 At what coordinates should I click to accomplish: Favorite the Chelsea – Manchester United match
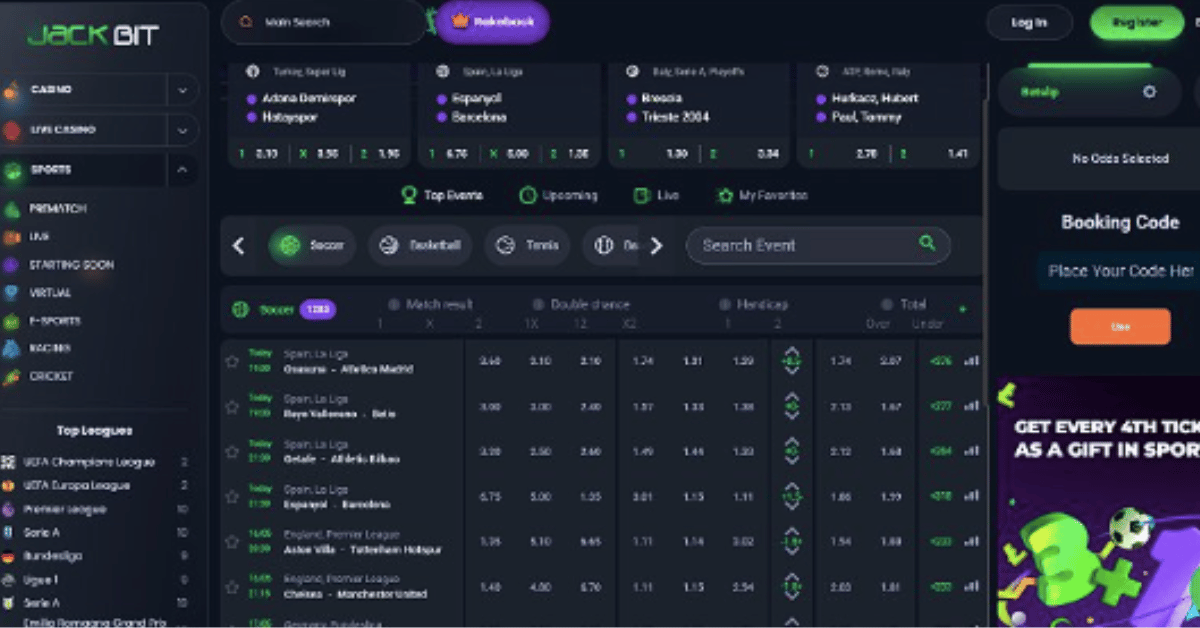[232, 587]
